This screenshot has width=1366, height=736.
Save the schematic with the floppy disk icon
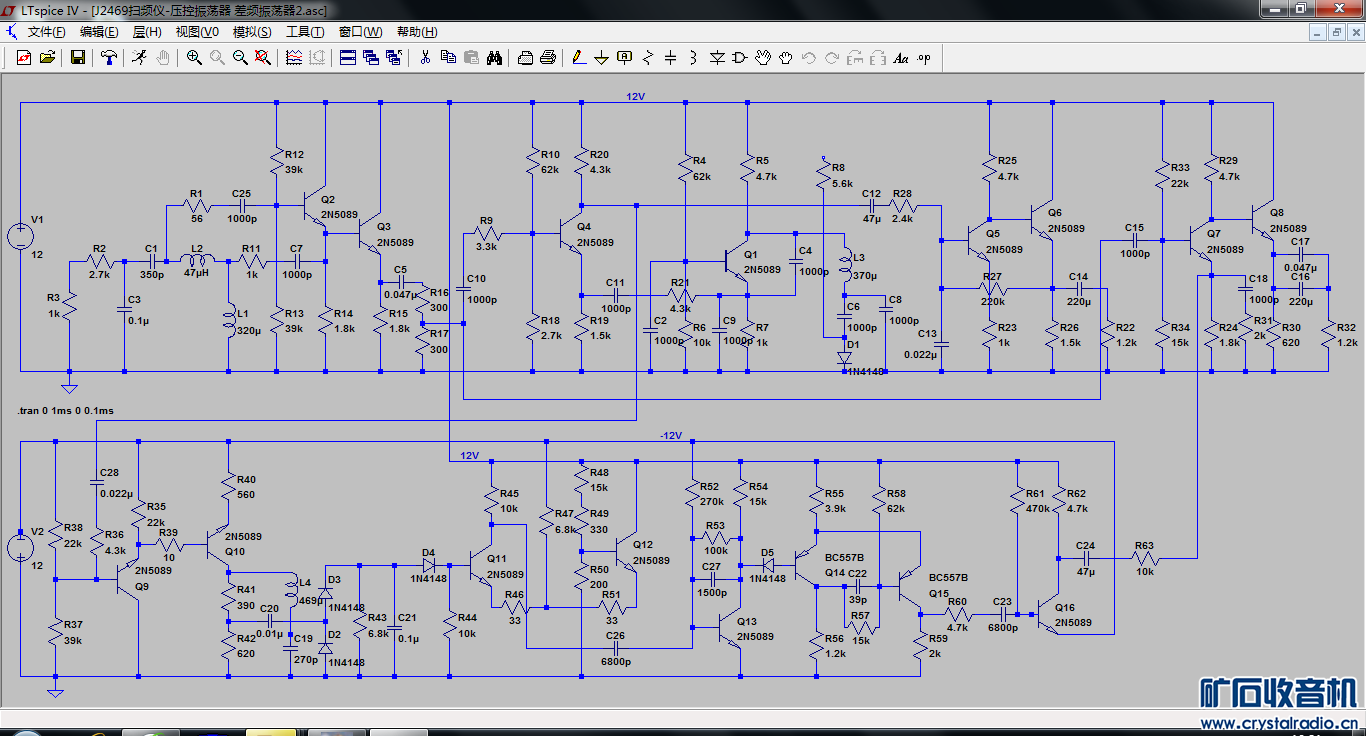[x=78, y=58]
